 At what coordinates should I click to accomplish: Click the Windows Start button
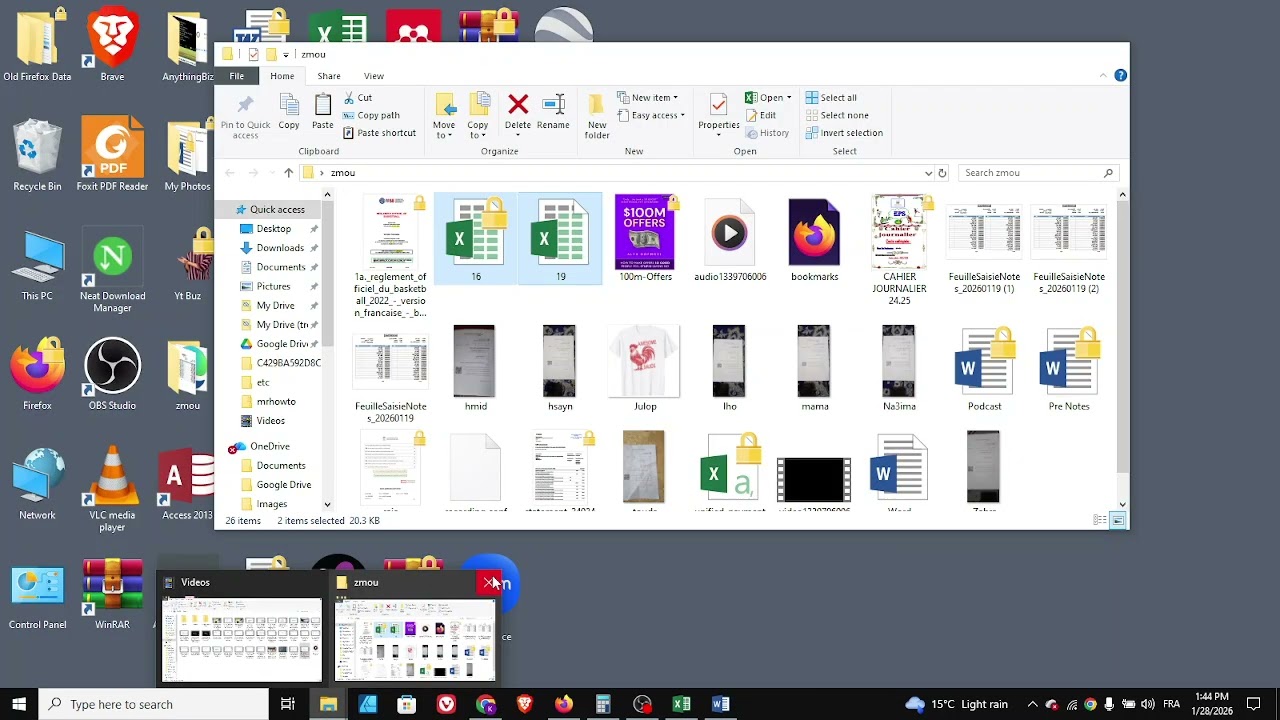pos(19,704)
